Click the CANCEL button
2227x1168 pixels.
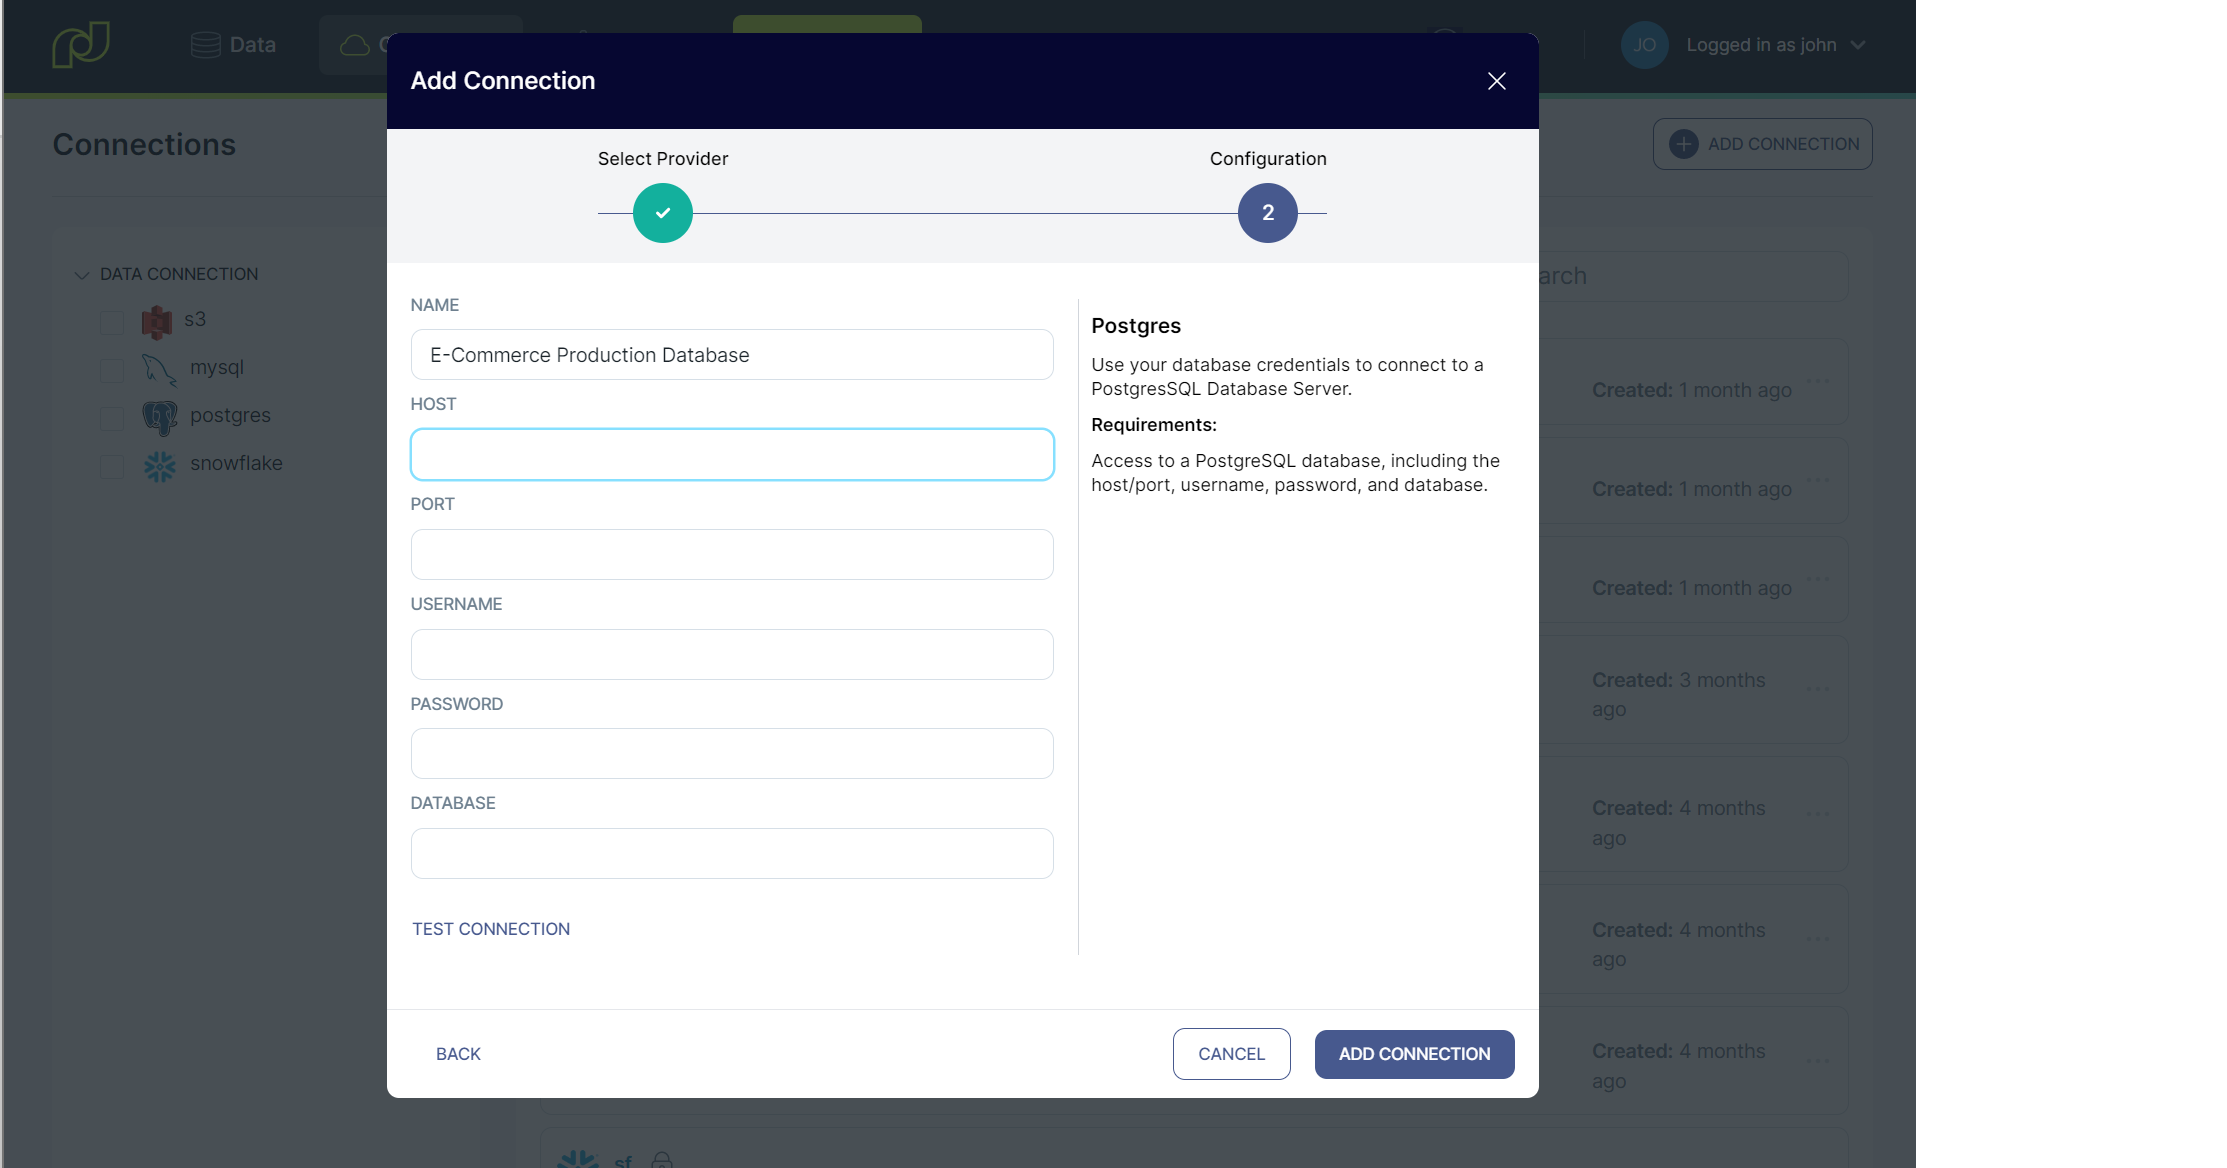tap(1231, 1053)
